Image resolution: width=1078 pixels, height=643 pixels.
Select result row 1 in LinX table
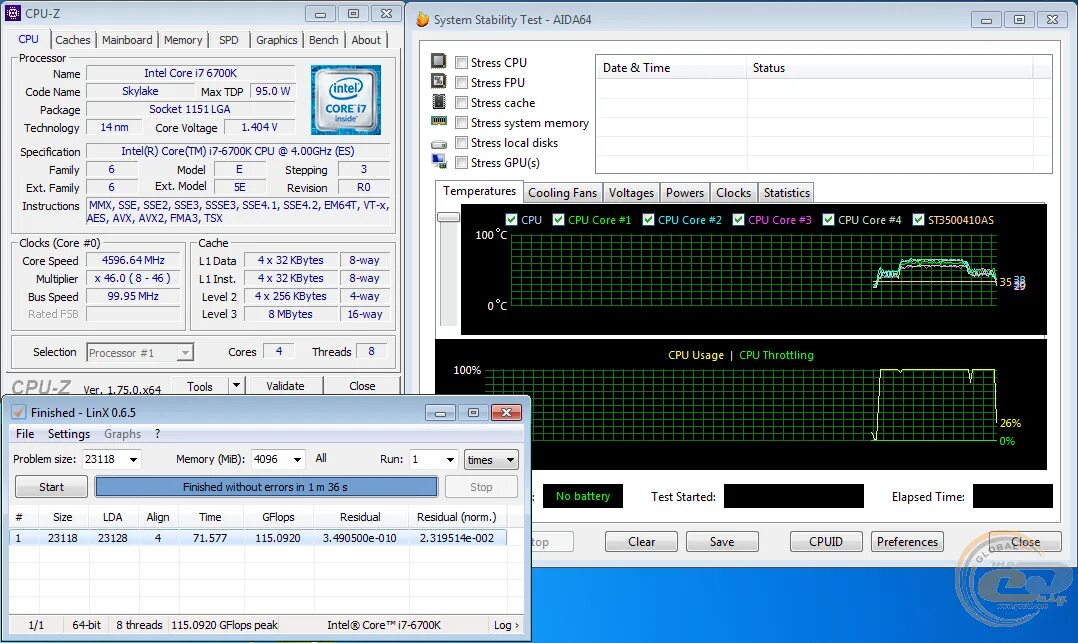[258, 538]
